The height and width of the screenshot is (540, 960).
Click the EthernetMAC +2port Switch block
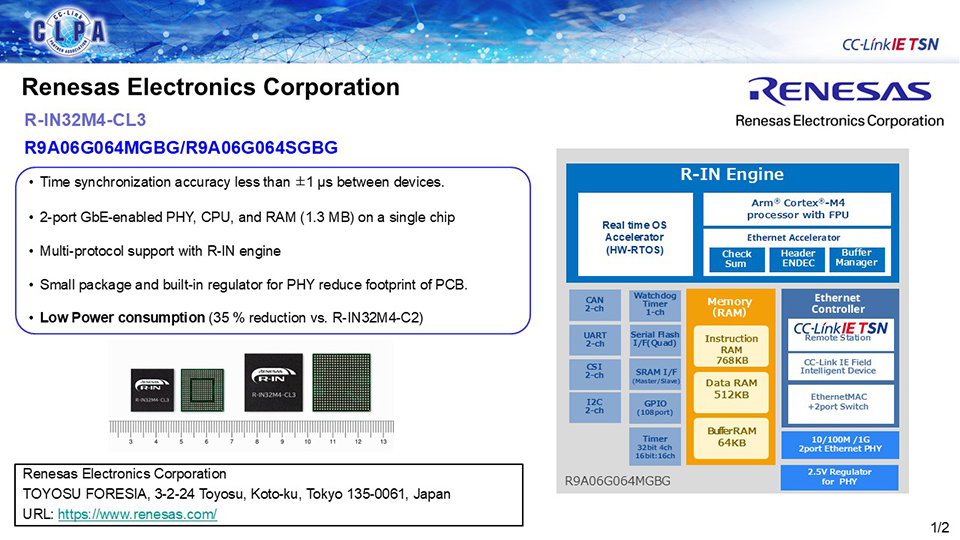click(x=841, y=403)
